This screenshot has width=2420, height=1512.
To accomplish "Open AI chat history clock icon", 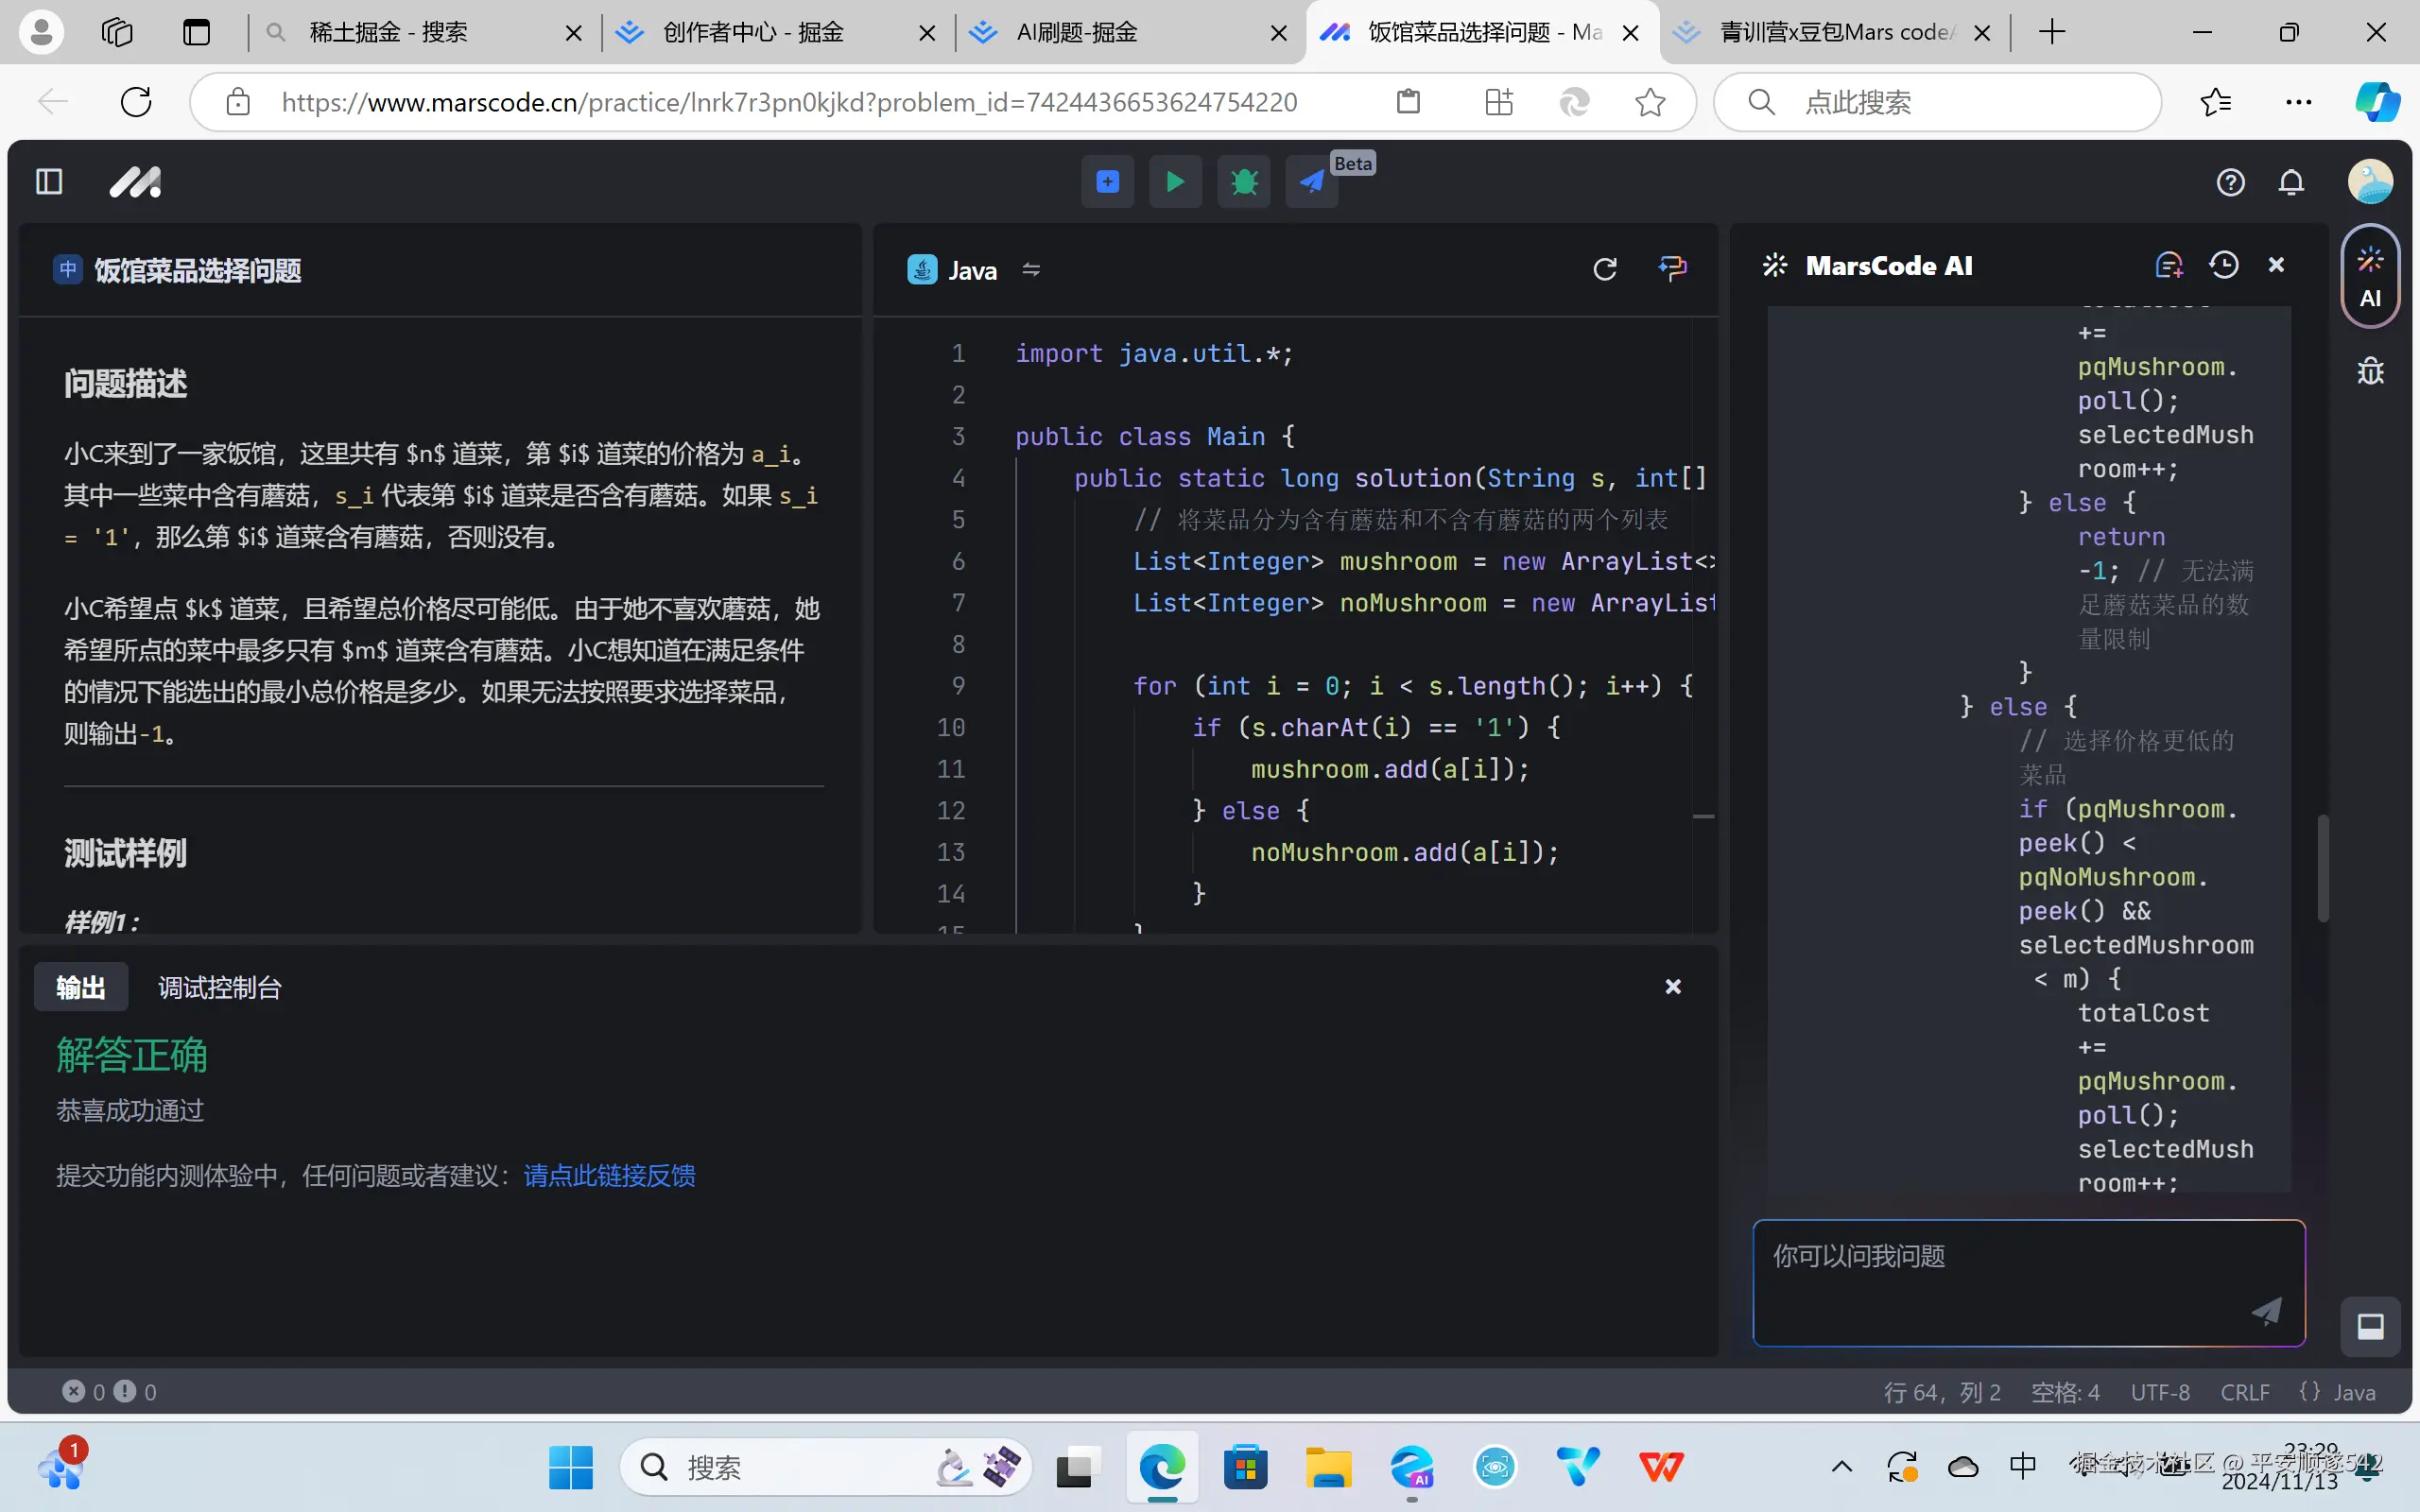I will pos(2223,265).
